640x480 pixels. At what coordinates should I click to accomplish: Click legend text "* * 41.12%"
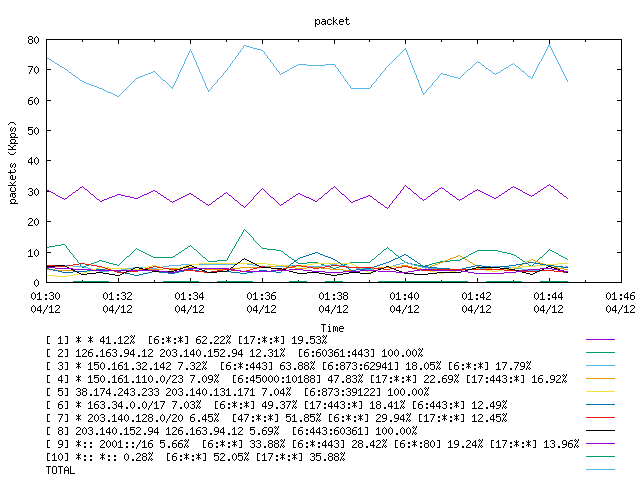[105, 340]
